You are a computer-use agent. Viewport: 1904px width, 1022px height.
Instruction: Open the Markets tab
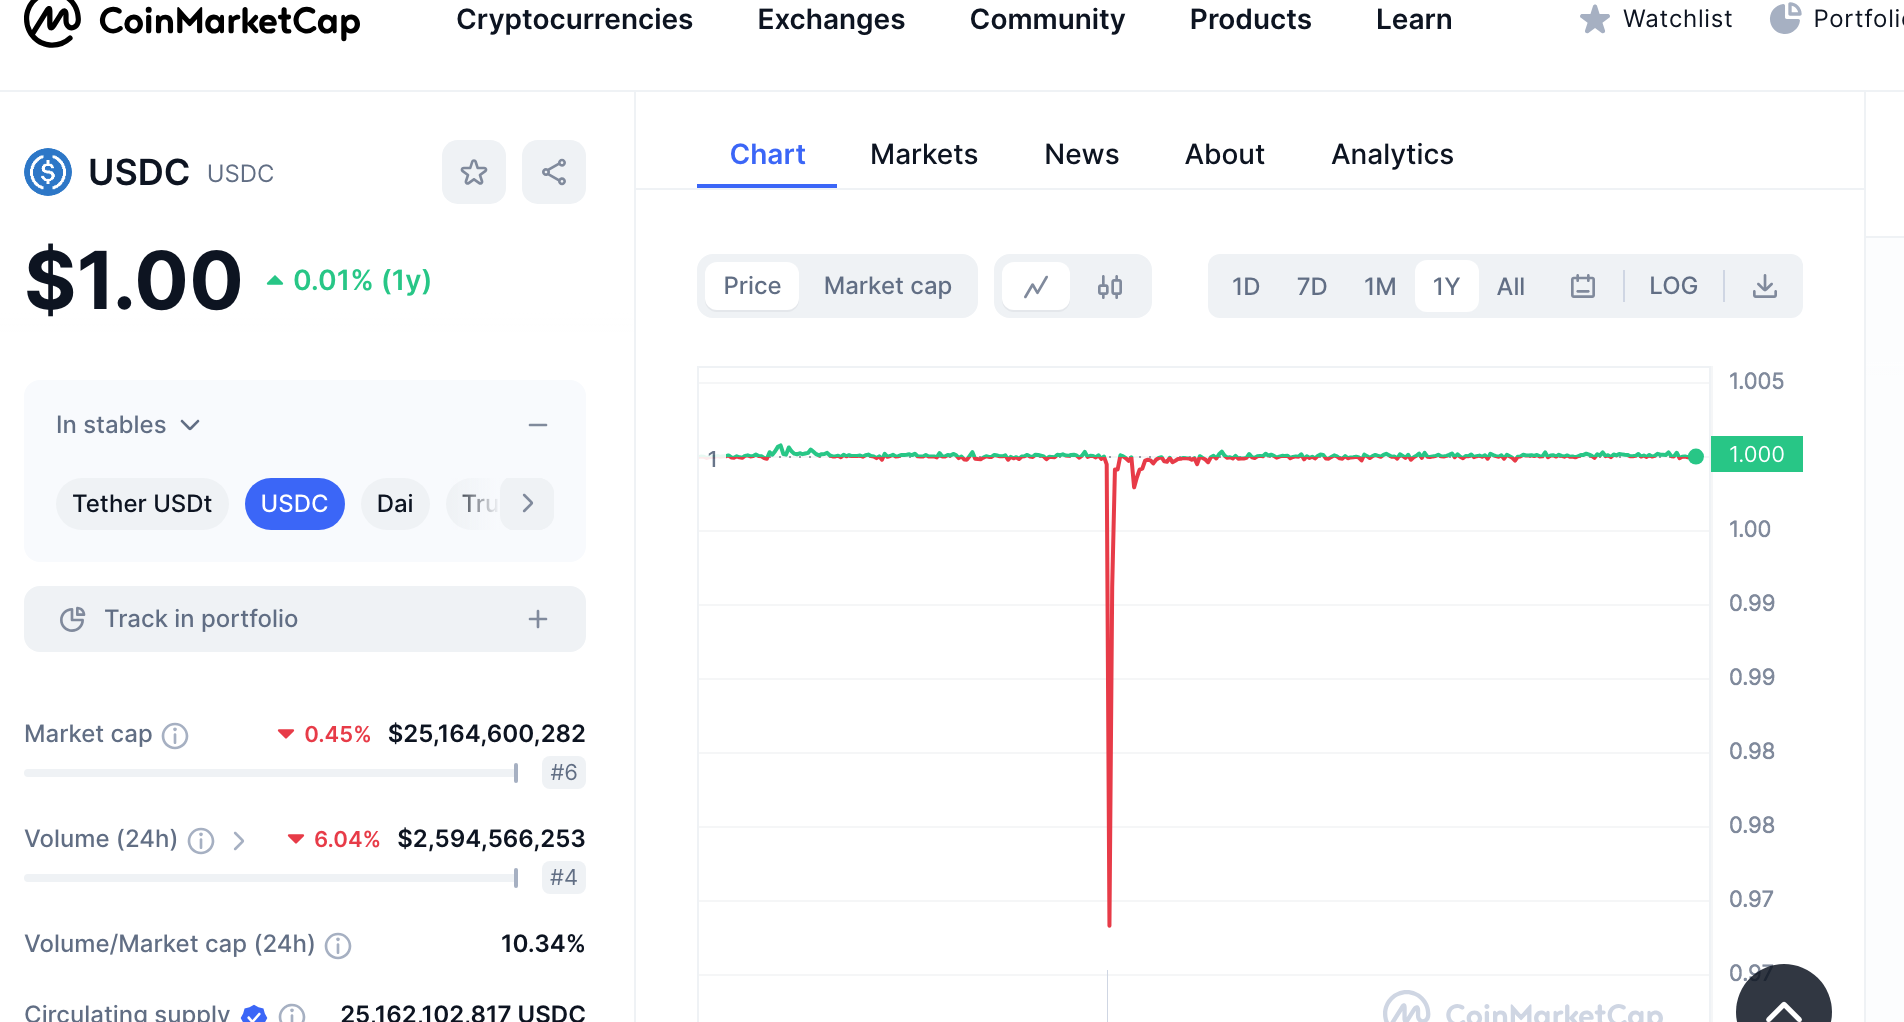[924, 154]
